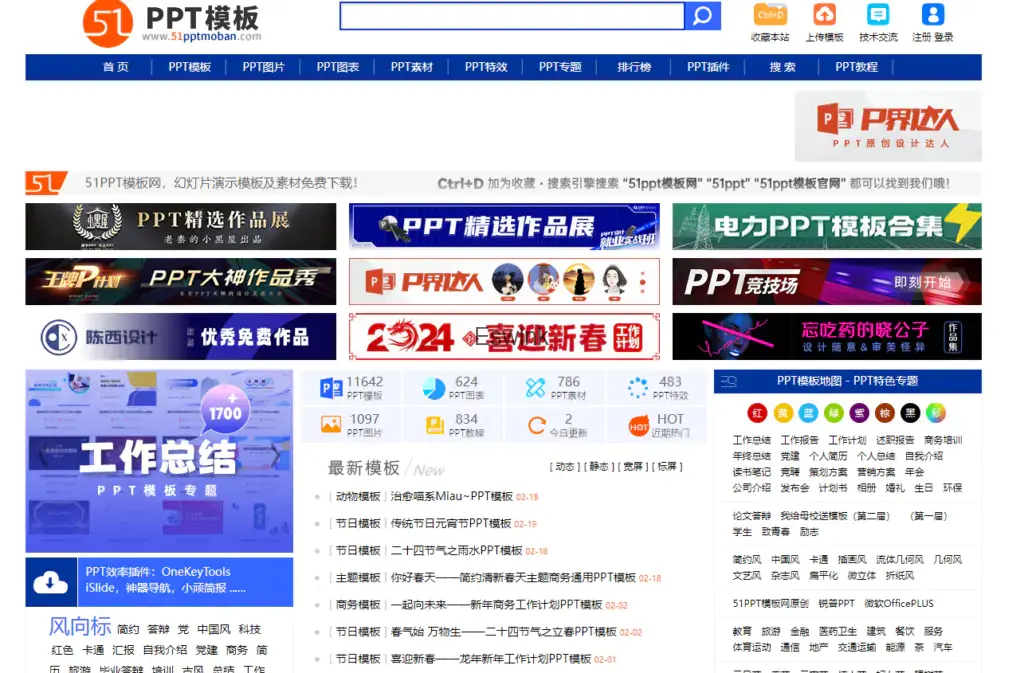Open the 上传模板 upload cloud icon
This screenshot has width=1024, height=673.
click(x=824, y=15)
